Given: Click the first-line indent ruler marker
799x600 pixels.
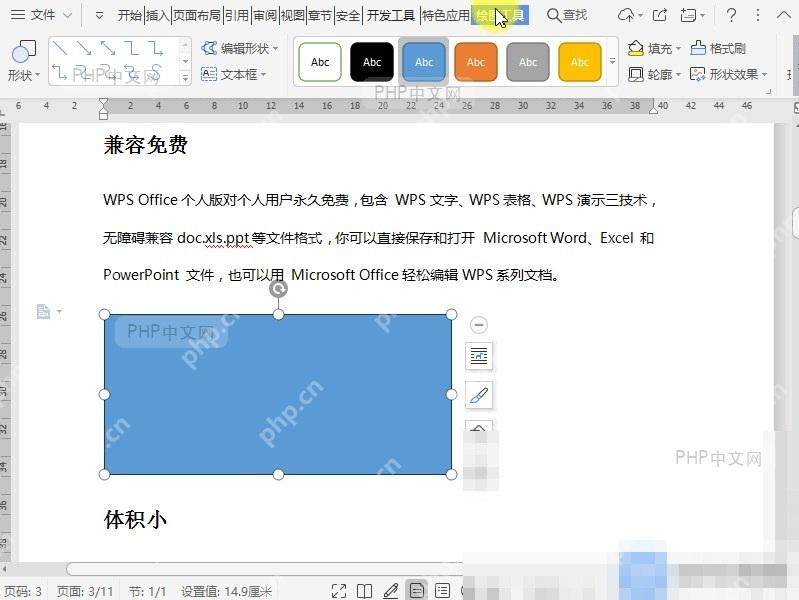Looking at the screenshot, I should [x=103, y=103].
